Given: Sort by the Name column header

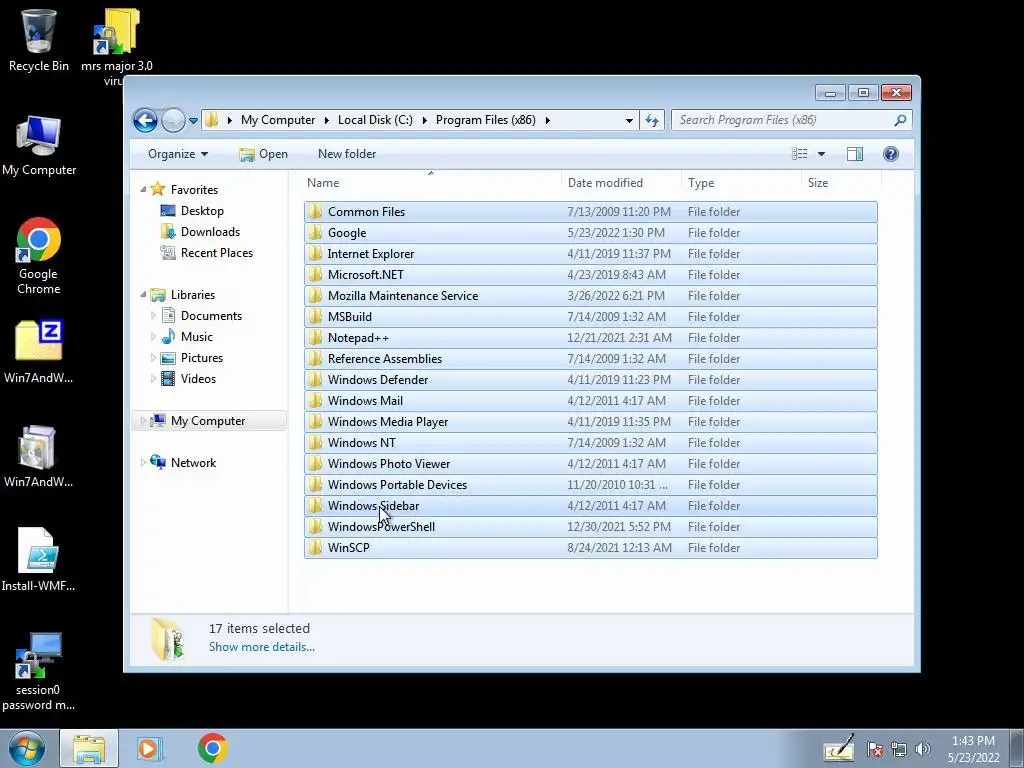Looking at the screenshot, I should pyautogui.click(x=431, y=183).
